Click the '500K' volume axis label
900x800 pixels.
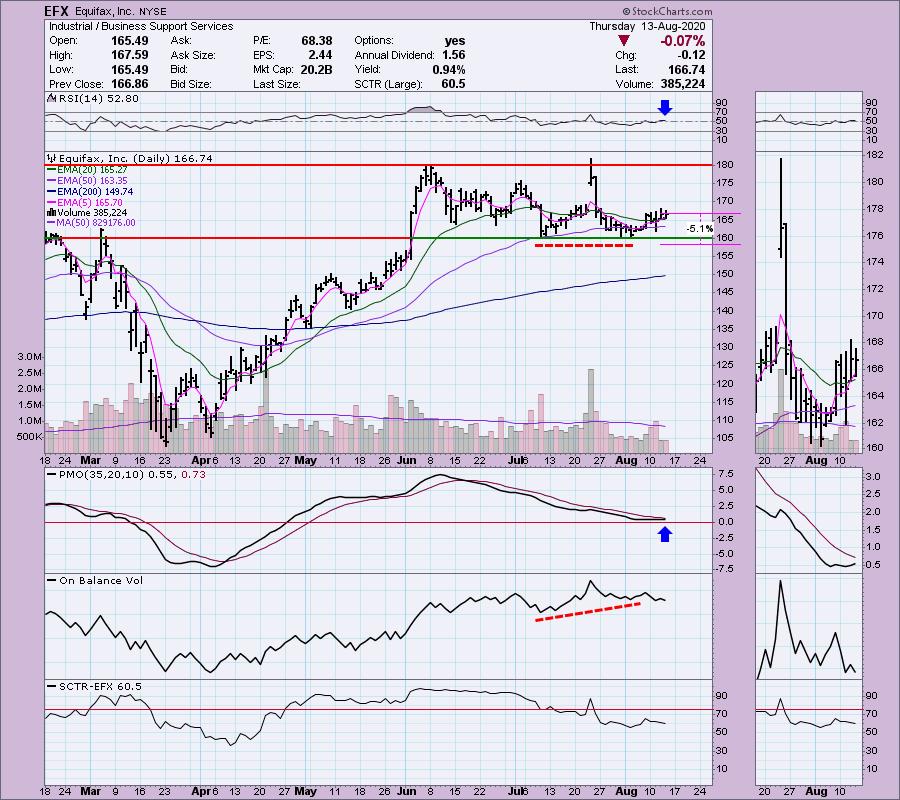(x=30, y=436)
